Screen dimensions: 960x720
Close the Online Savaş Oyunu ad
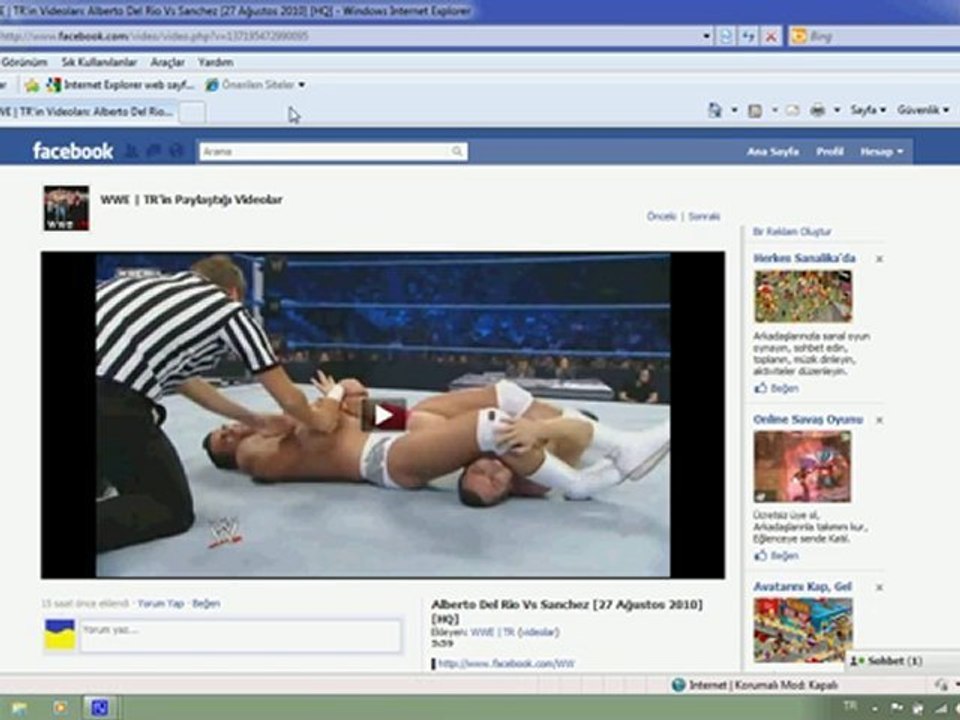tap(879, 421)
